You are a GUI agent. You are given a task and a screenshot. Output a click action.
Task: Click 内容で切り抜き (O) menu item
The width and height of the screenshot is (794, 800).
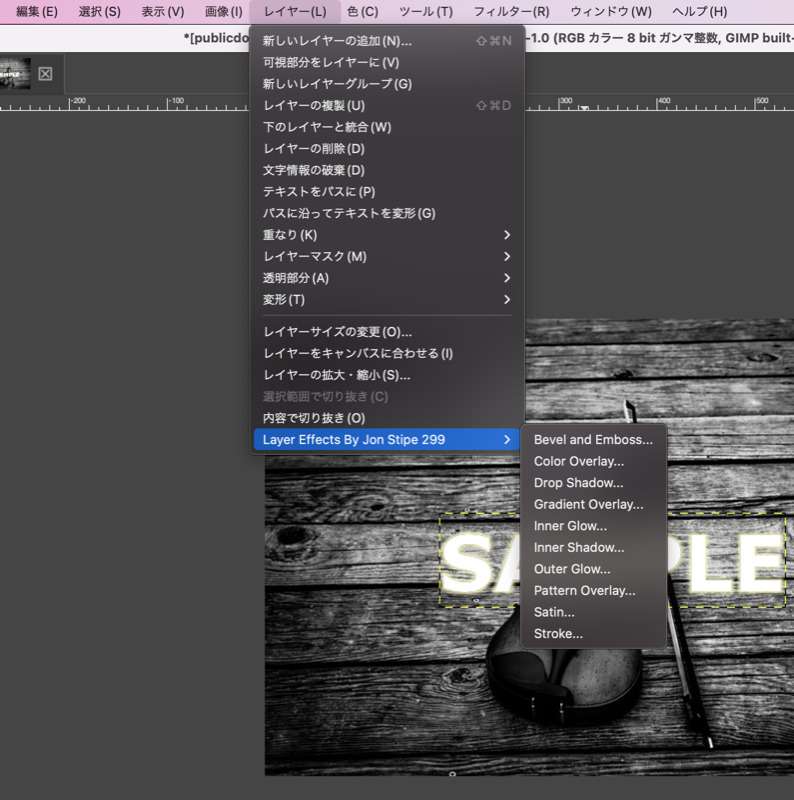pos(314,418)
